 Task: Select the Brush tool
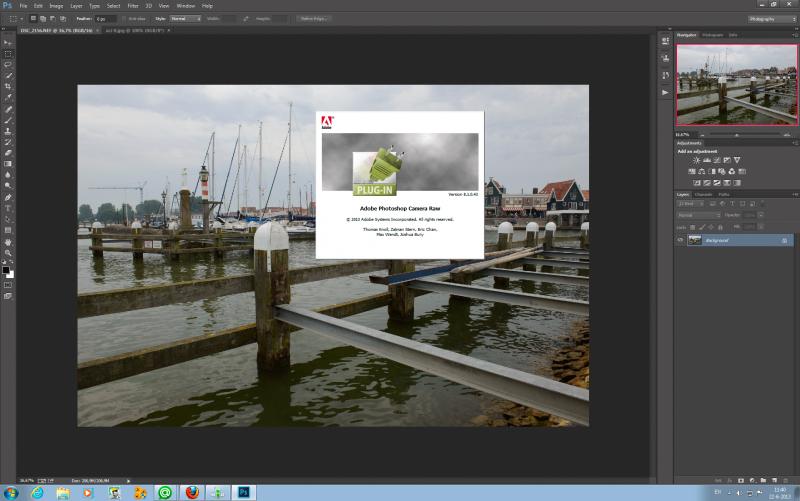[8, 120]
